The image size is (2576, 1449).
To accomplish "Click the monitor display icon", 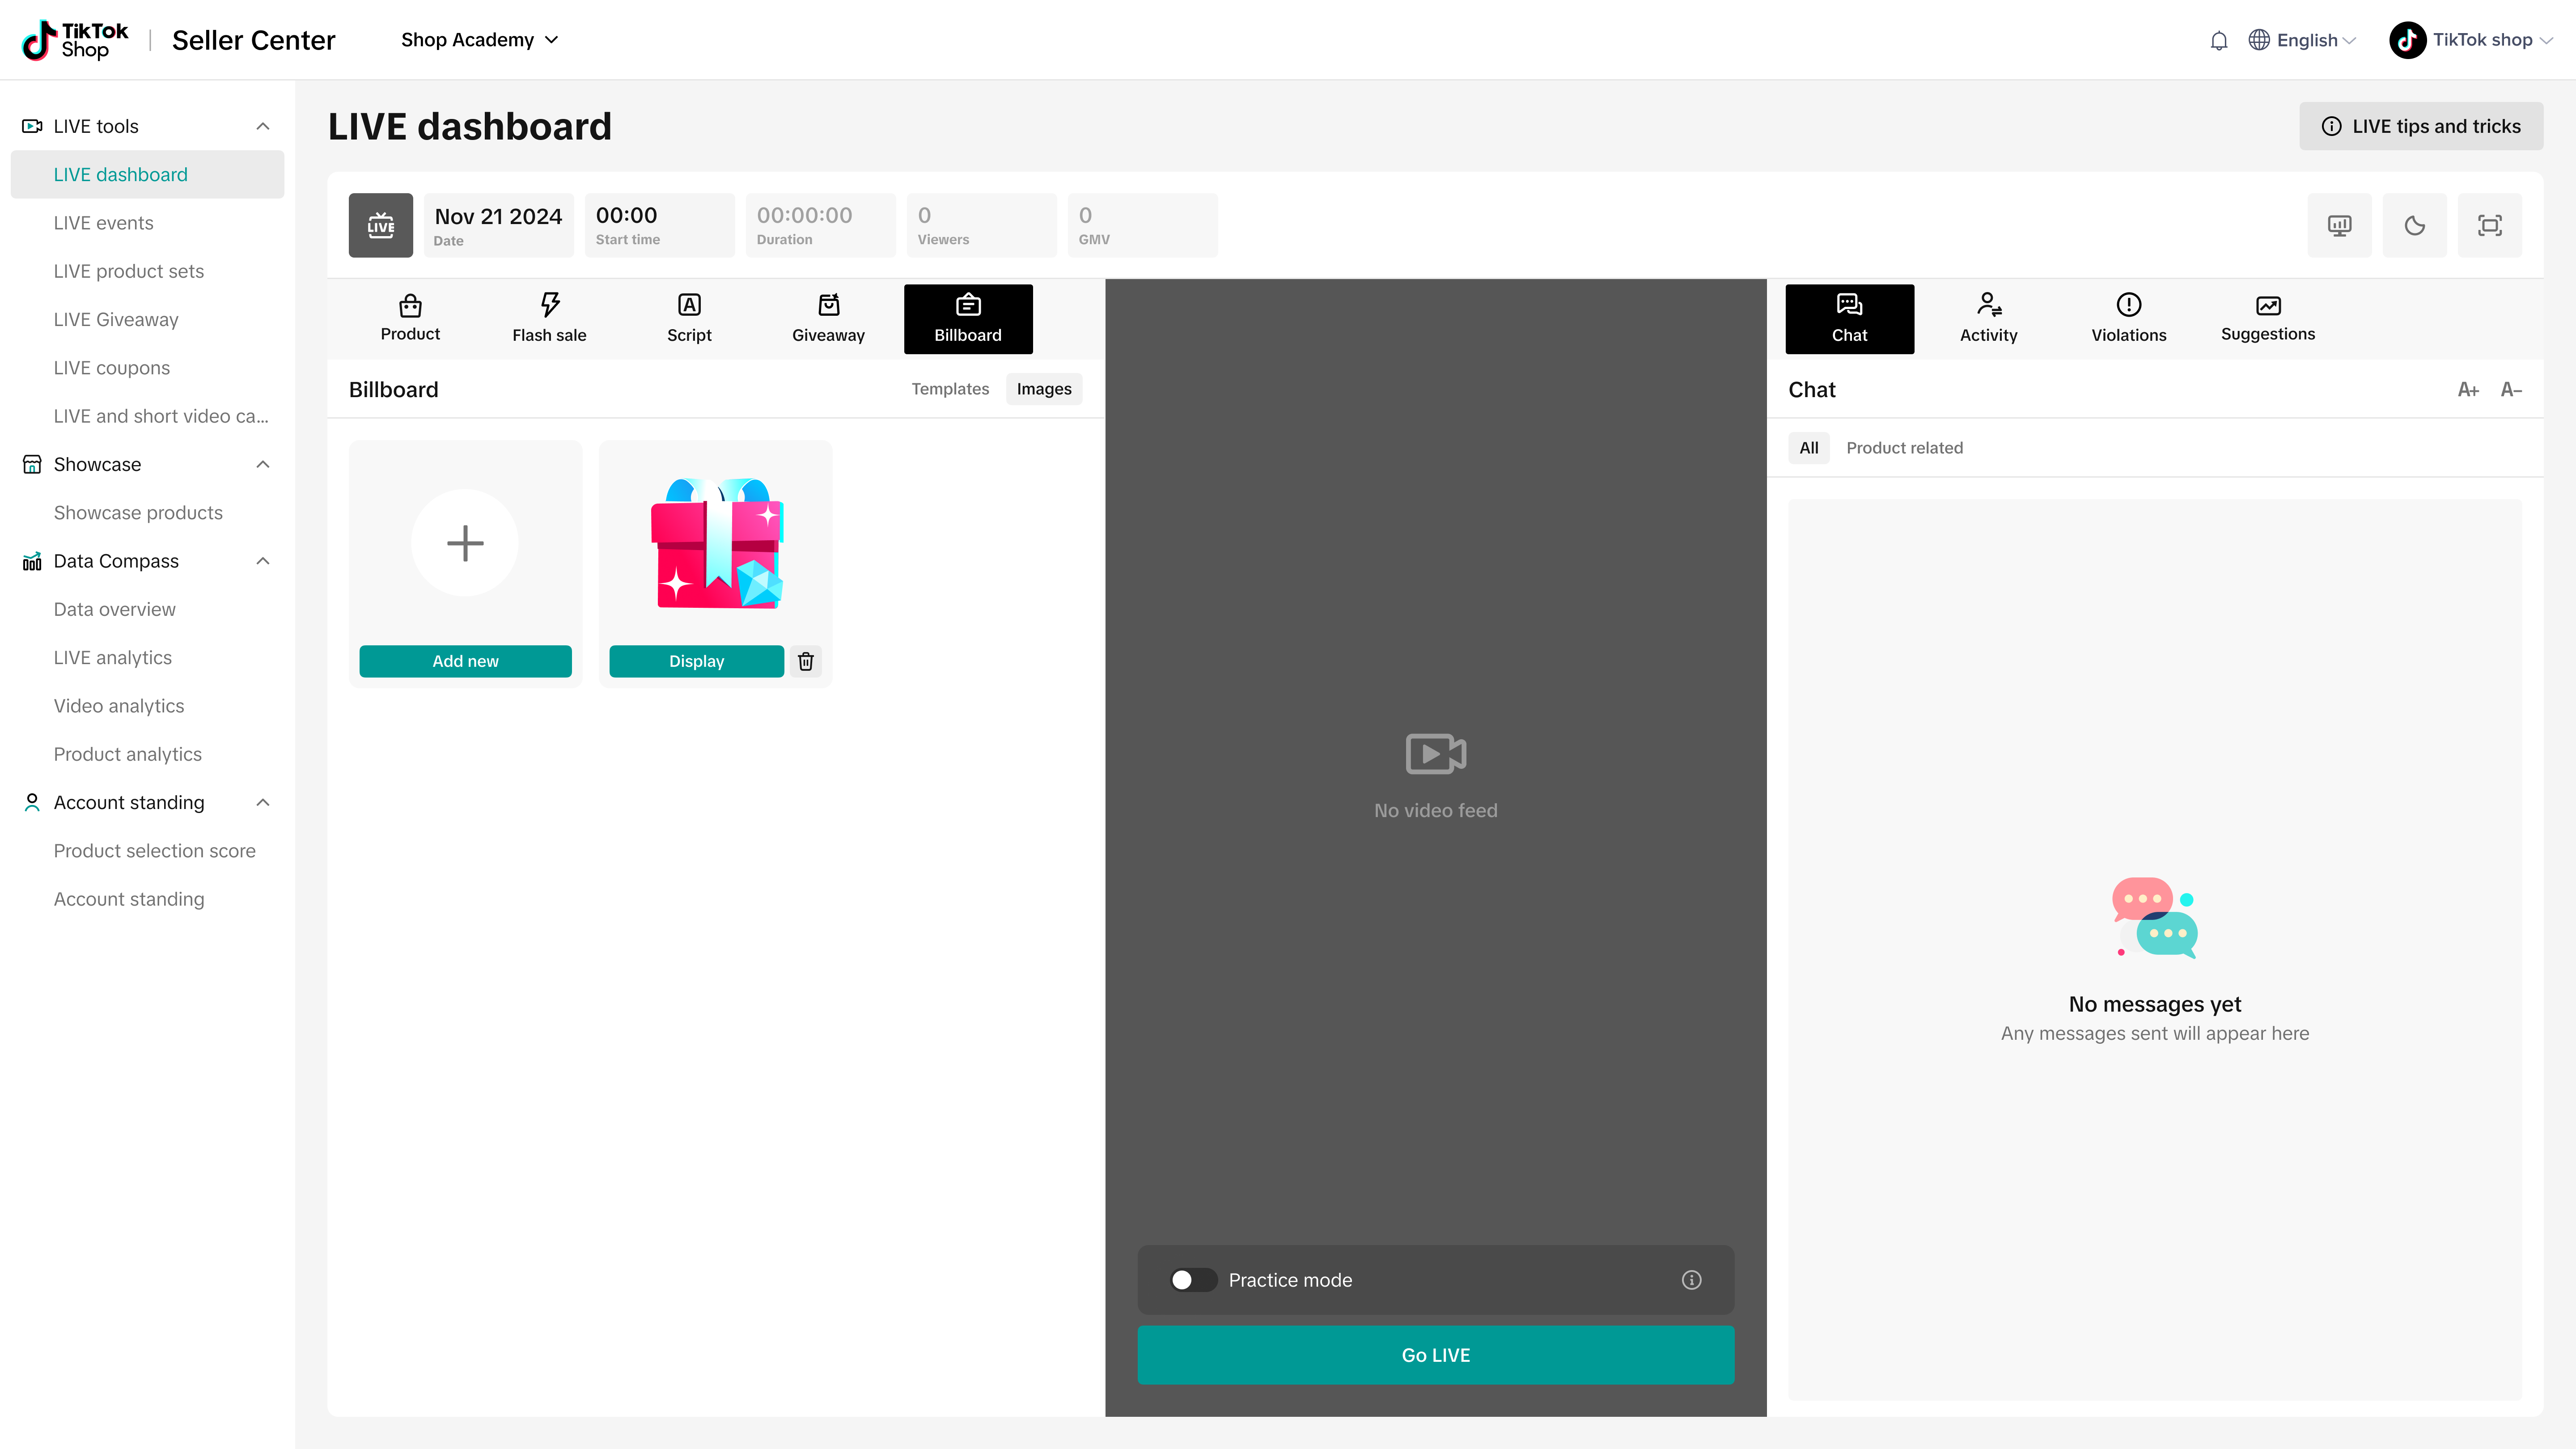I will point(2339,225).
